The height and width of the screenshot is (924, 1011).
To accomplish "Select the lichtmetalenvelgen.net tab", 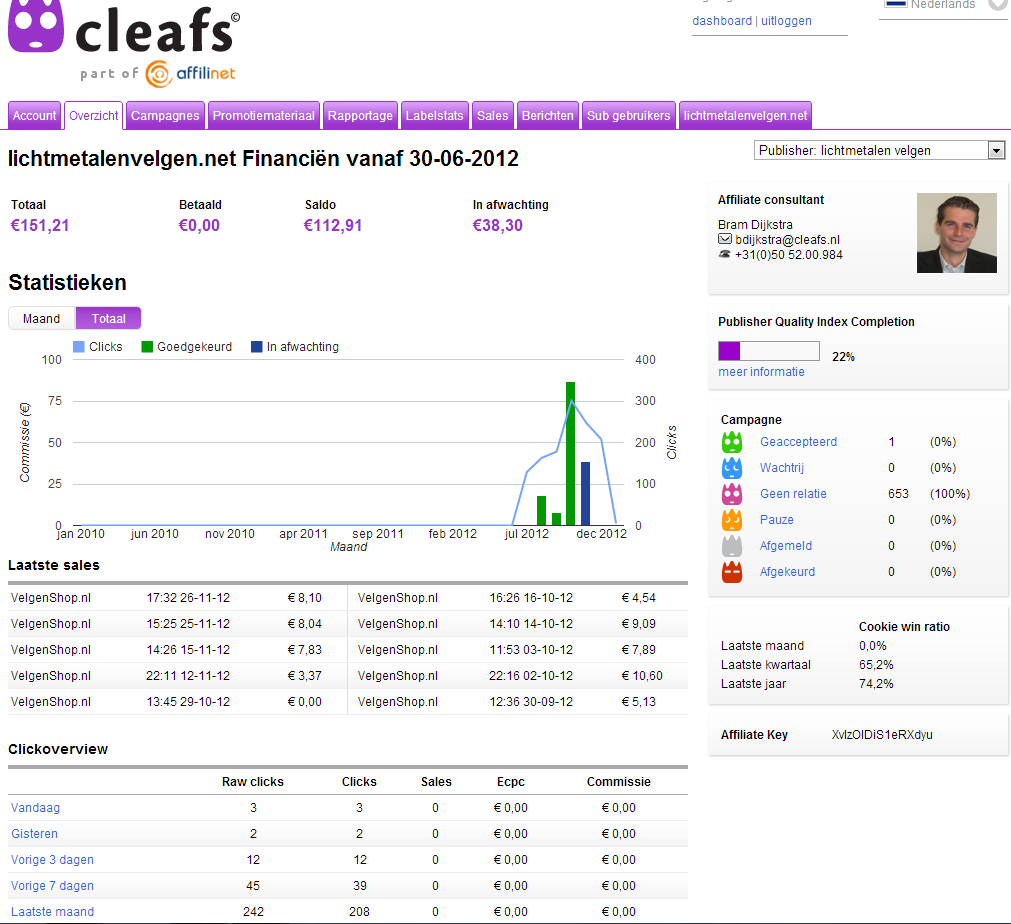I will (x=745, y=115).
